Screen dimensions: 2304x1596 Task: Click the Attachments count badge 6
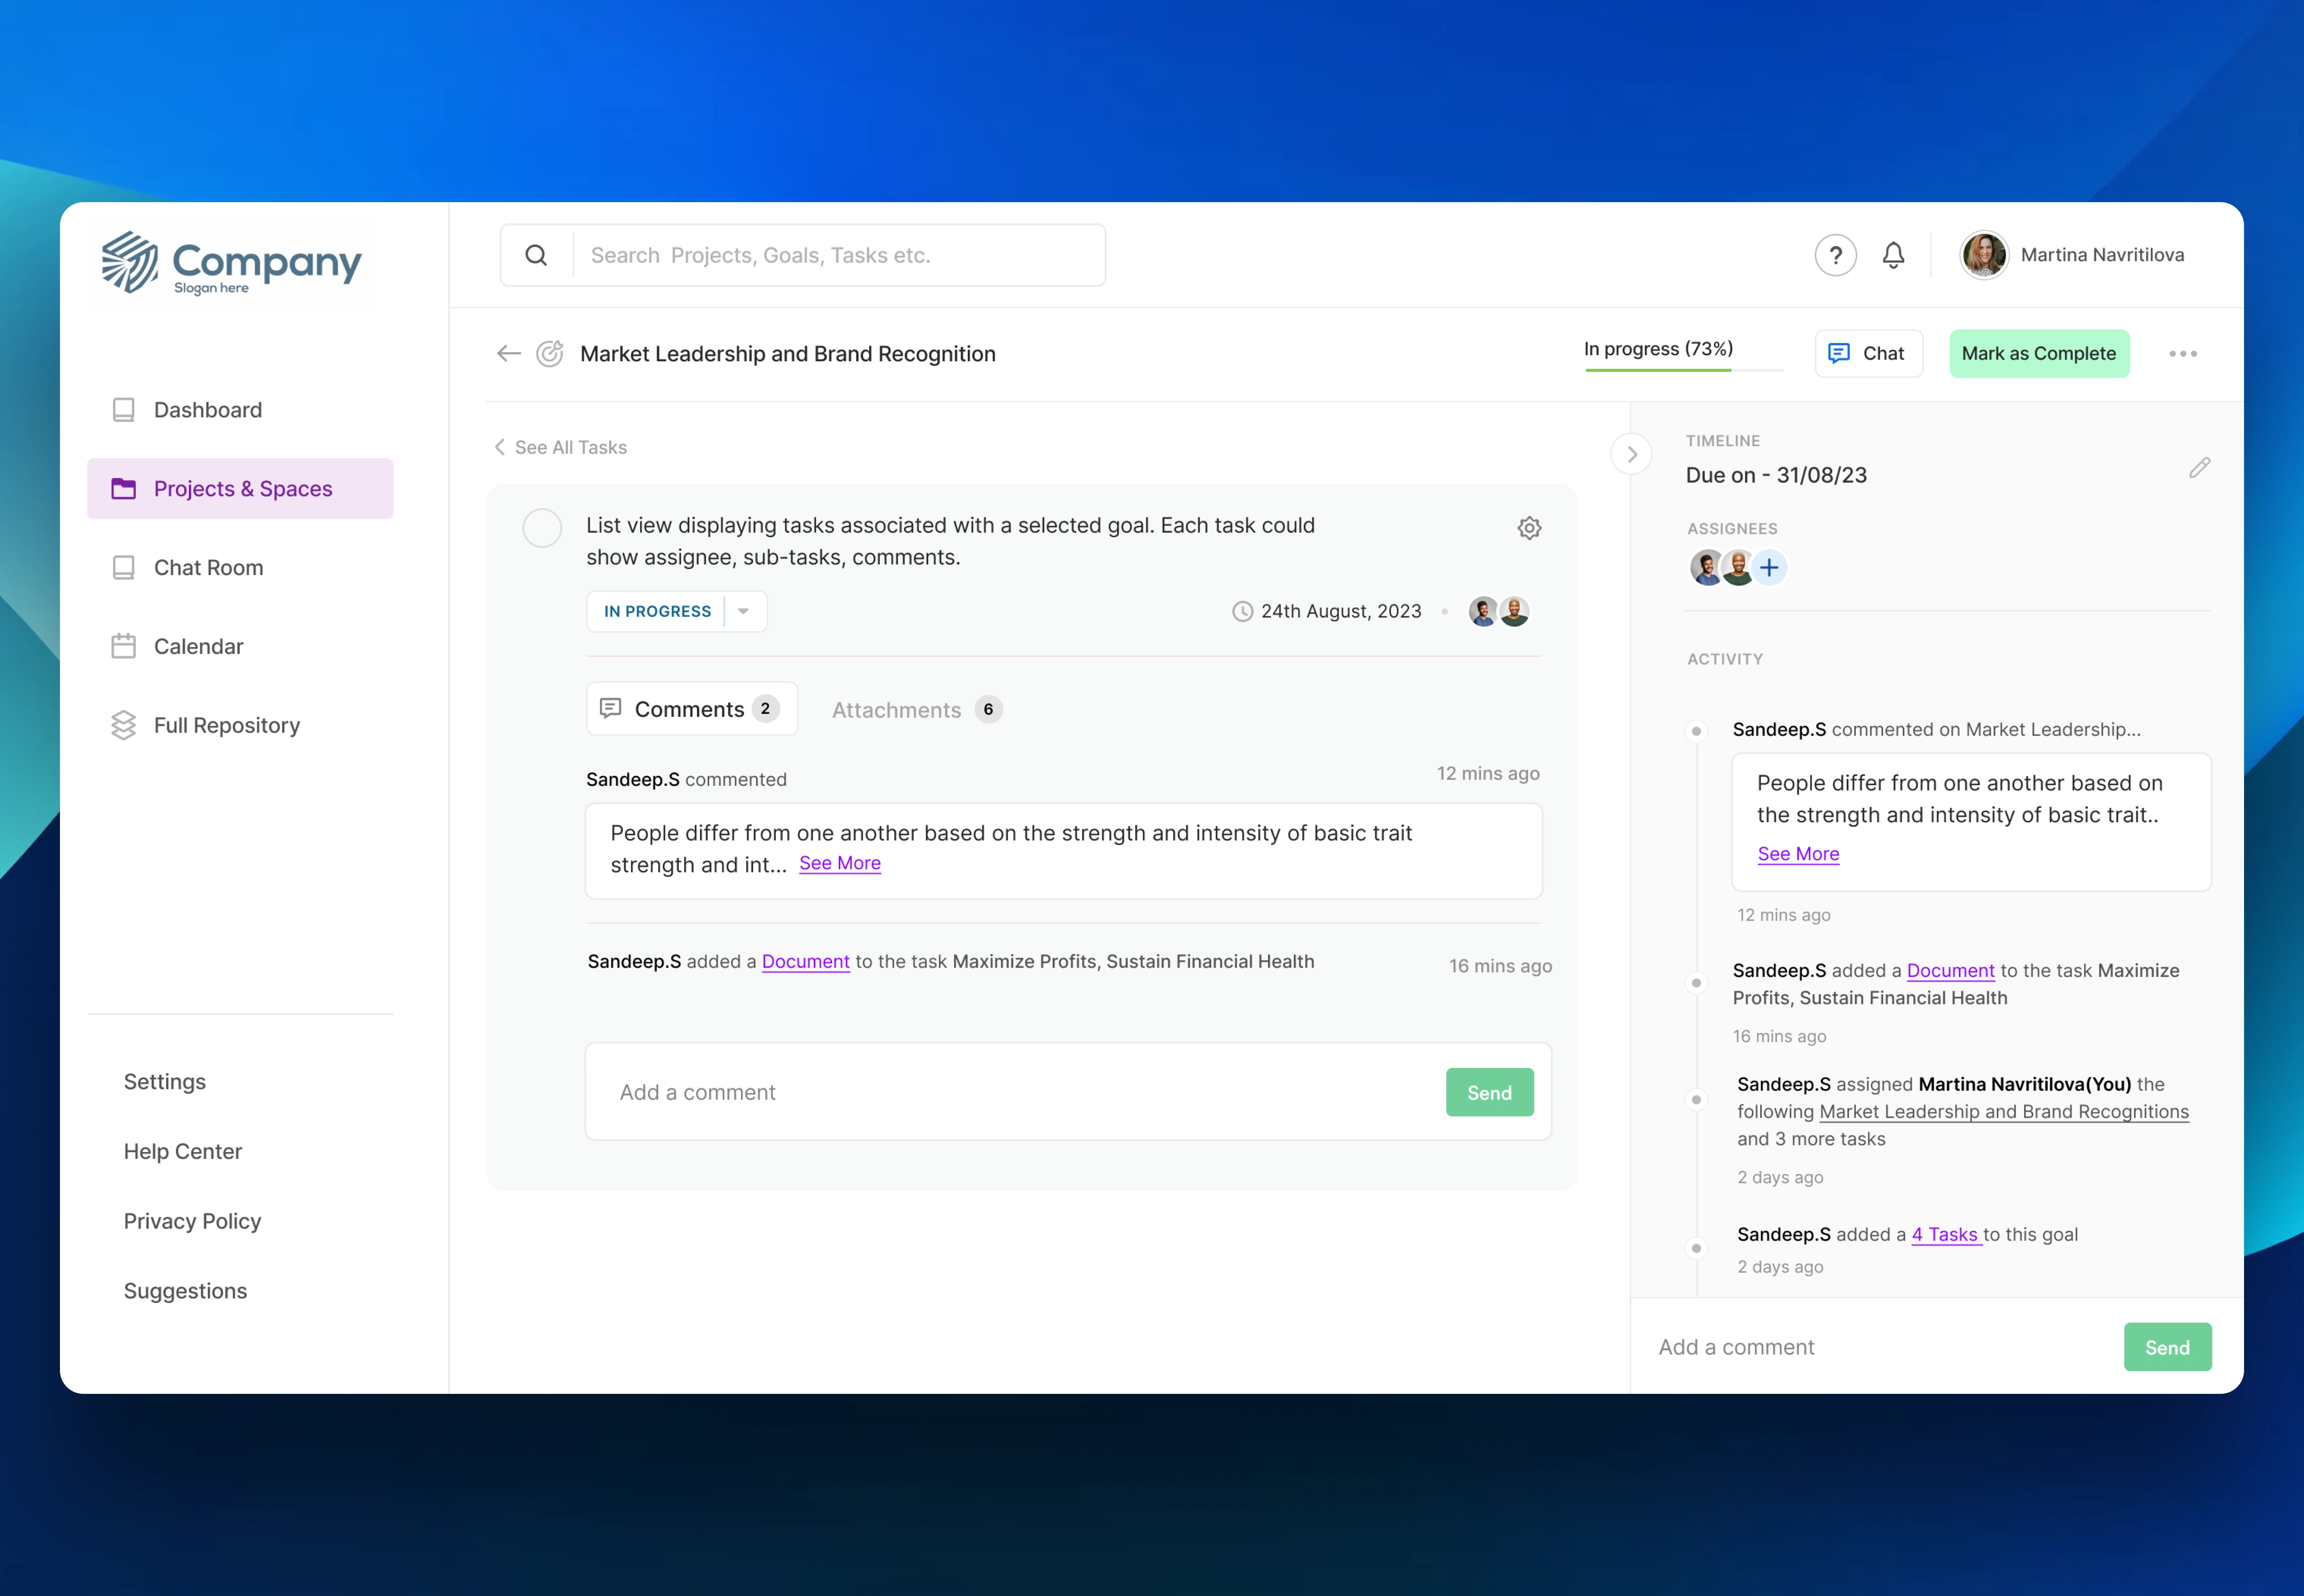(x=988, y=709)
